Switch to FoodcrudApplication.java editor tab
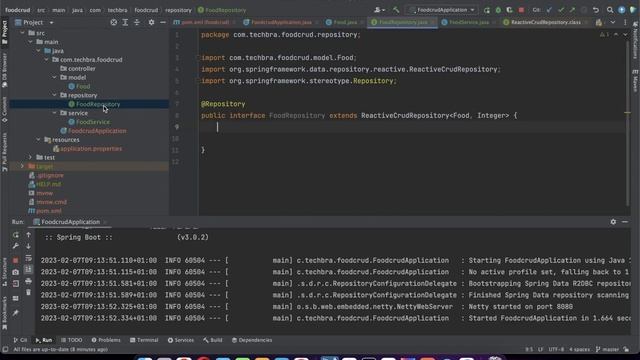 [280, 22]
